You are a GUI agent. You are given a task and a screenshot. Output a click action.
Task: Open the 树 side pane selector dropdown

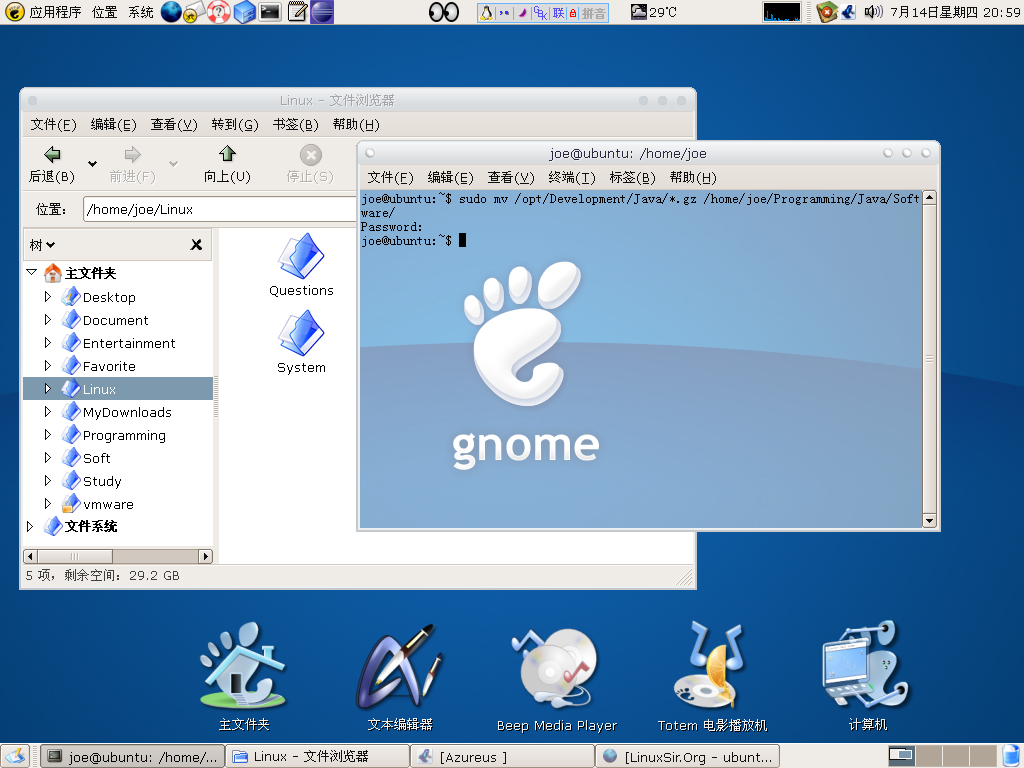pyautogui.click(x=42, y=245)
